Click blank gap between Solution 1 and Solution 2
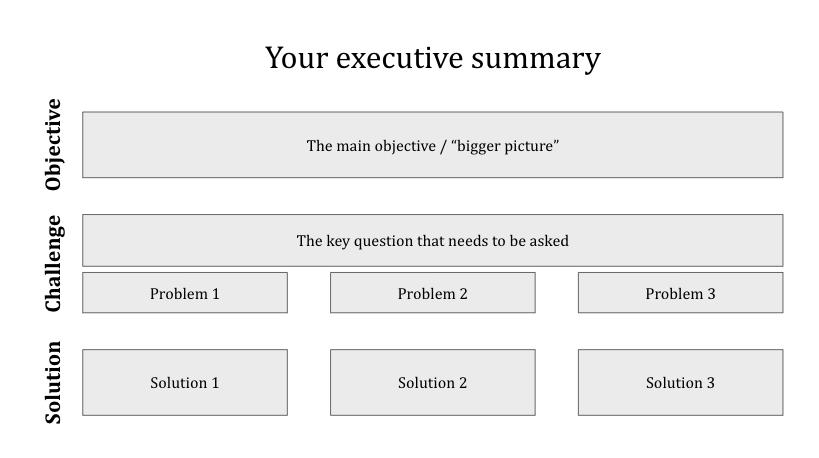The height and width of the screenshot is (458, 819). click(308, 382)
